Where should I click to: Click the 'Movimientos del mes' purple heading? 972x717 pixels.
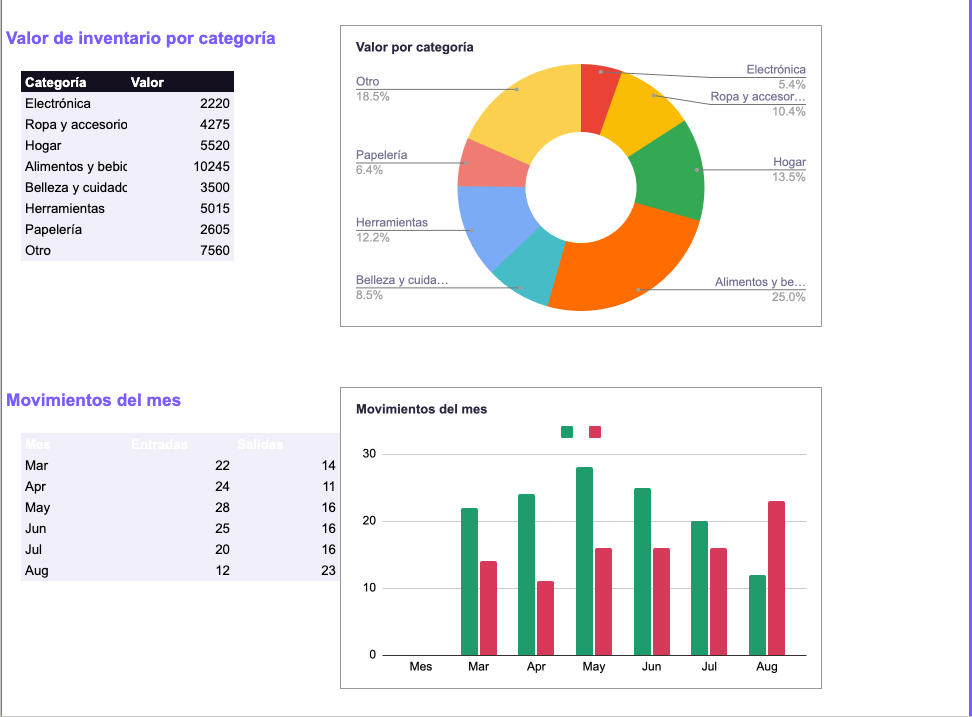click(94, 400)
